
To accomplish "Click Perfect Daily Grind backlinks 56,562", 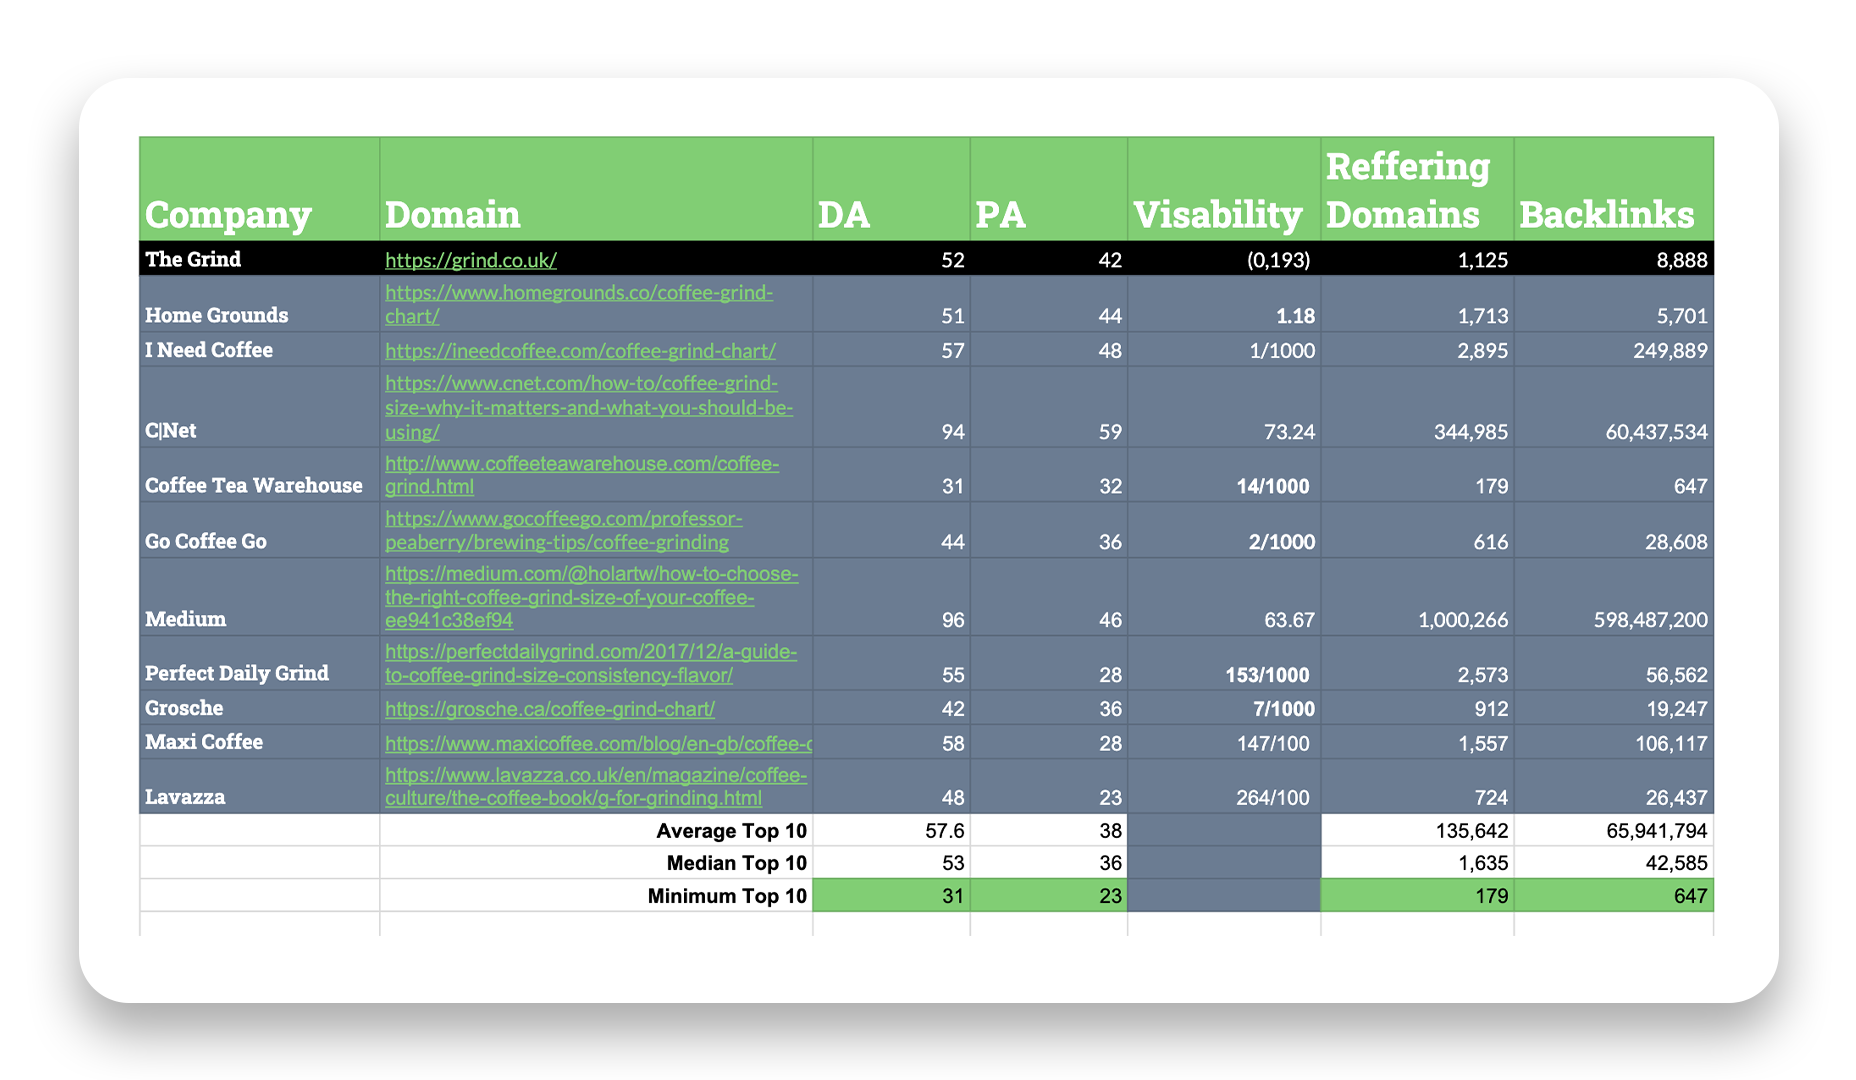I will (x=1677, y=675).
